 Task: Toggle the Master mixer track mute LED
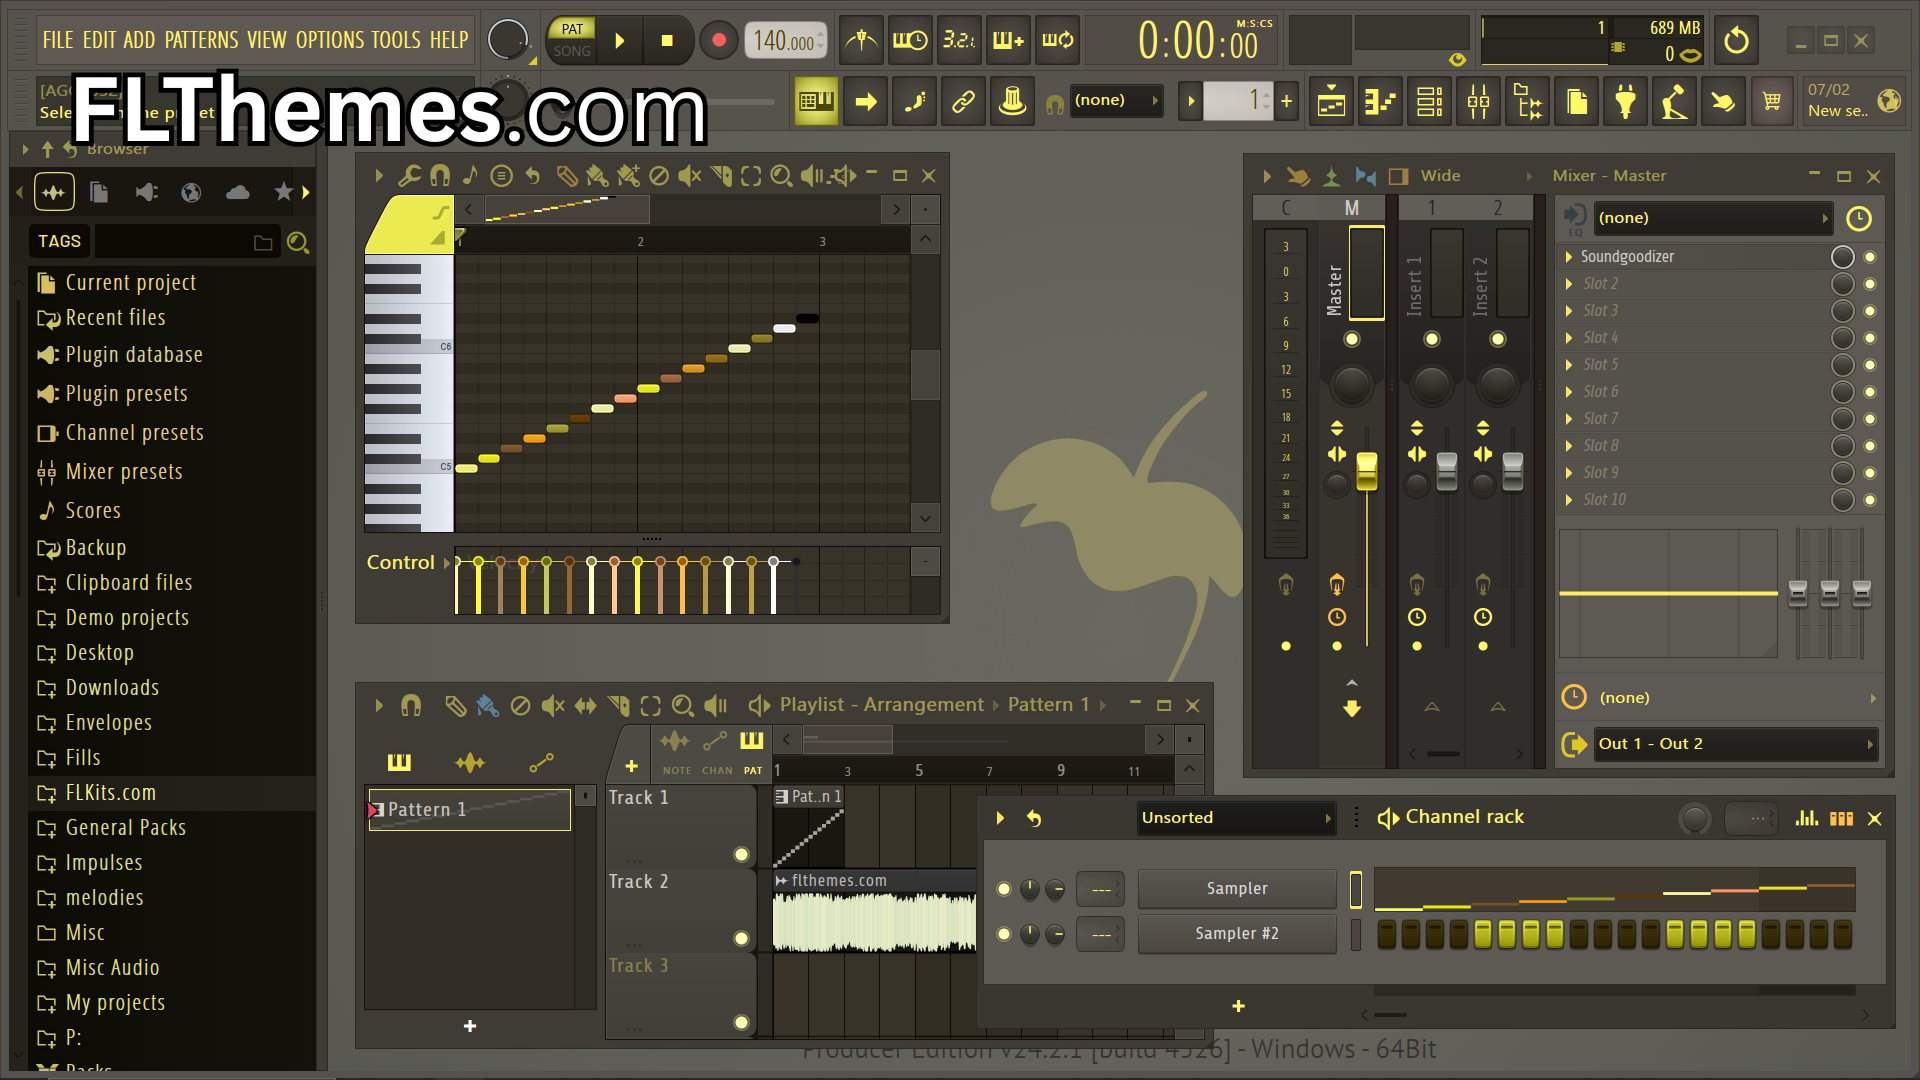click(x=1352, y=339)
